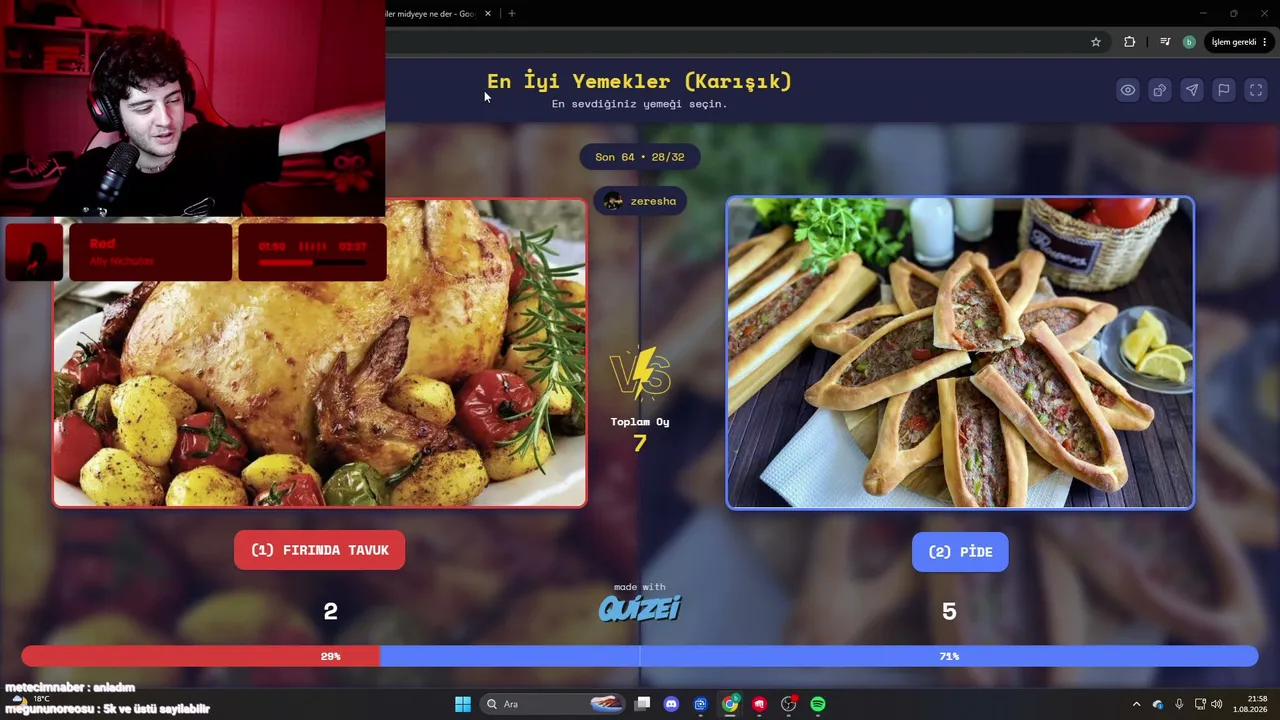1280x720 pixels.
Task: Open the red app icon right of Chrome
Action: tap(760, 704)
